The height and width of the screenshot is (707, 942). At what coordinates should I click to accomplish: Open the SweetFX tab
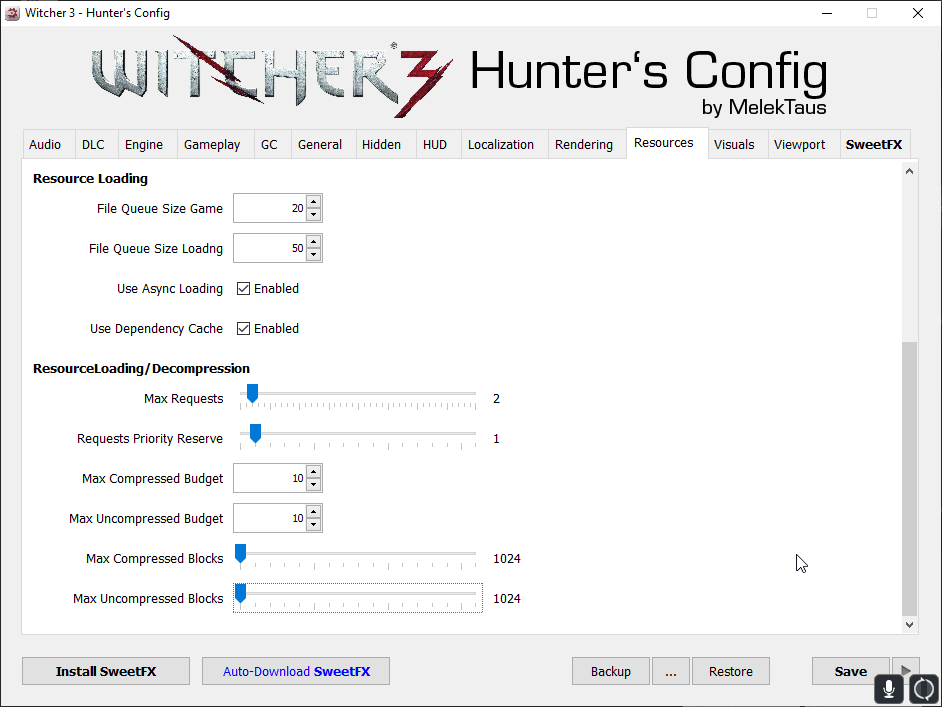coord(873,145)
